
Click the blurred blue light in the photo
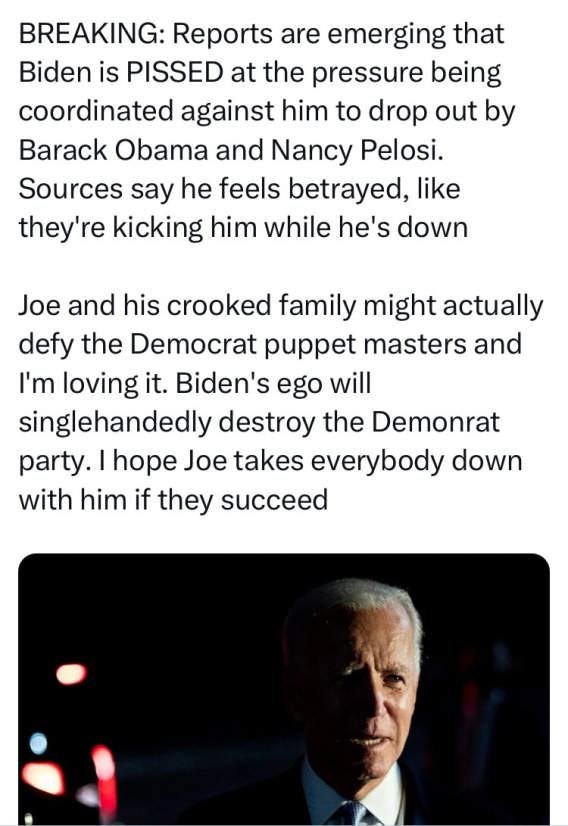coord(38,743)
